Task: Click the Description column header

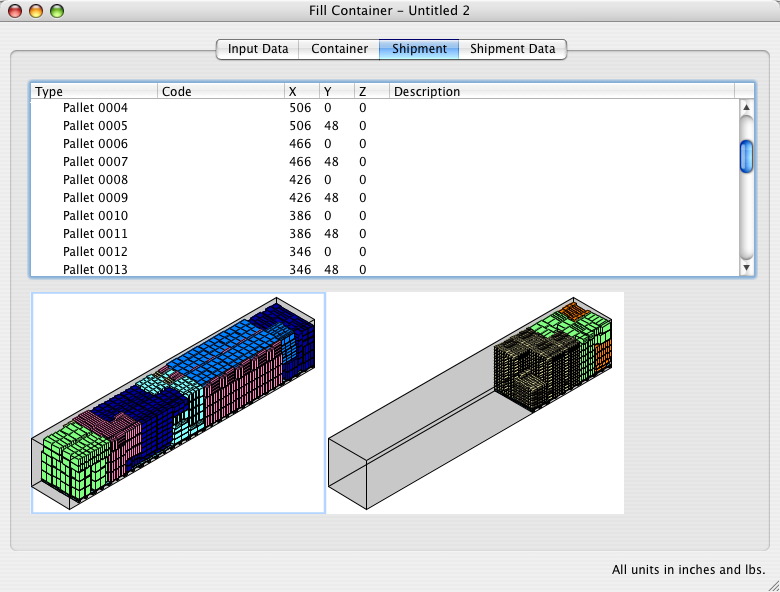Action: pos(562,92)
